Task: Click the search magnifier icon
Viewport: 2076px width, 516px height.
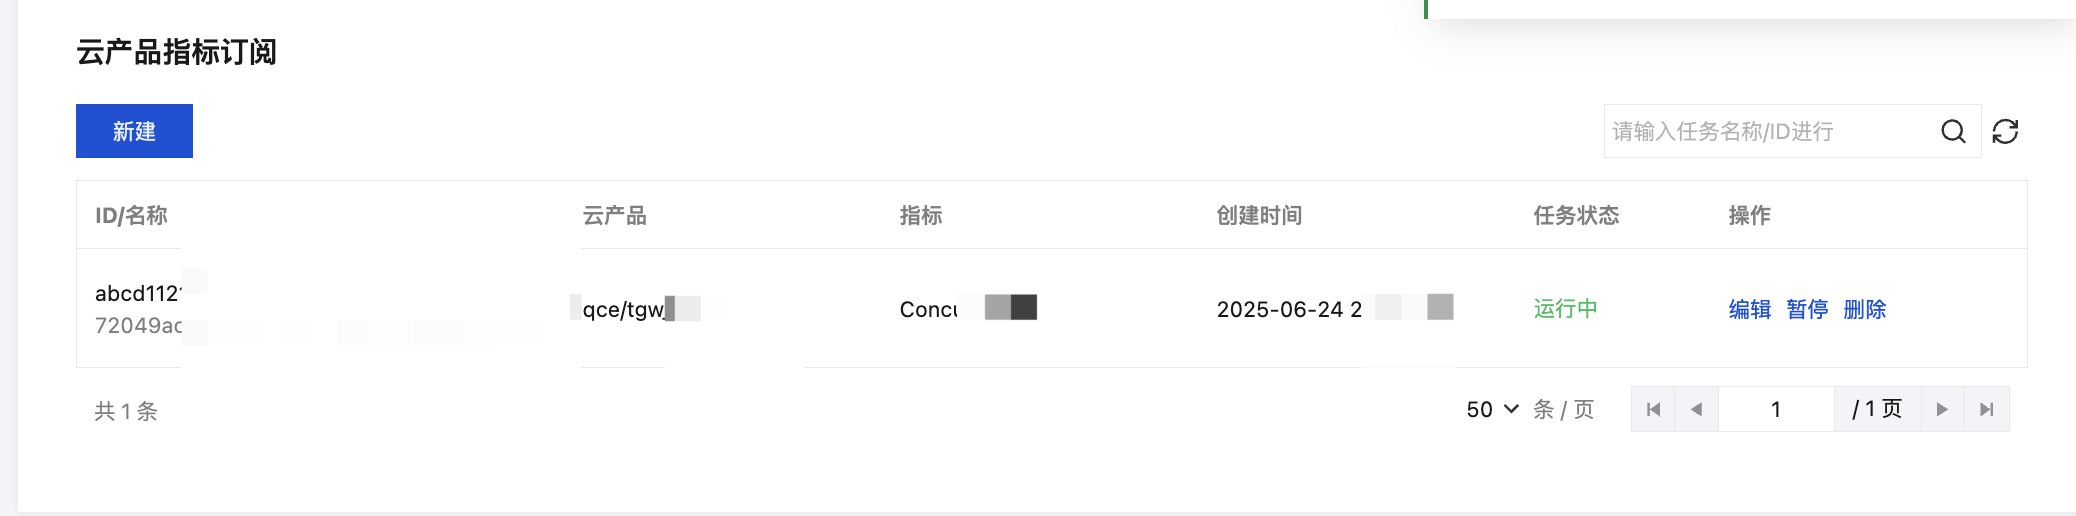Action: 1953,131
